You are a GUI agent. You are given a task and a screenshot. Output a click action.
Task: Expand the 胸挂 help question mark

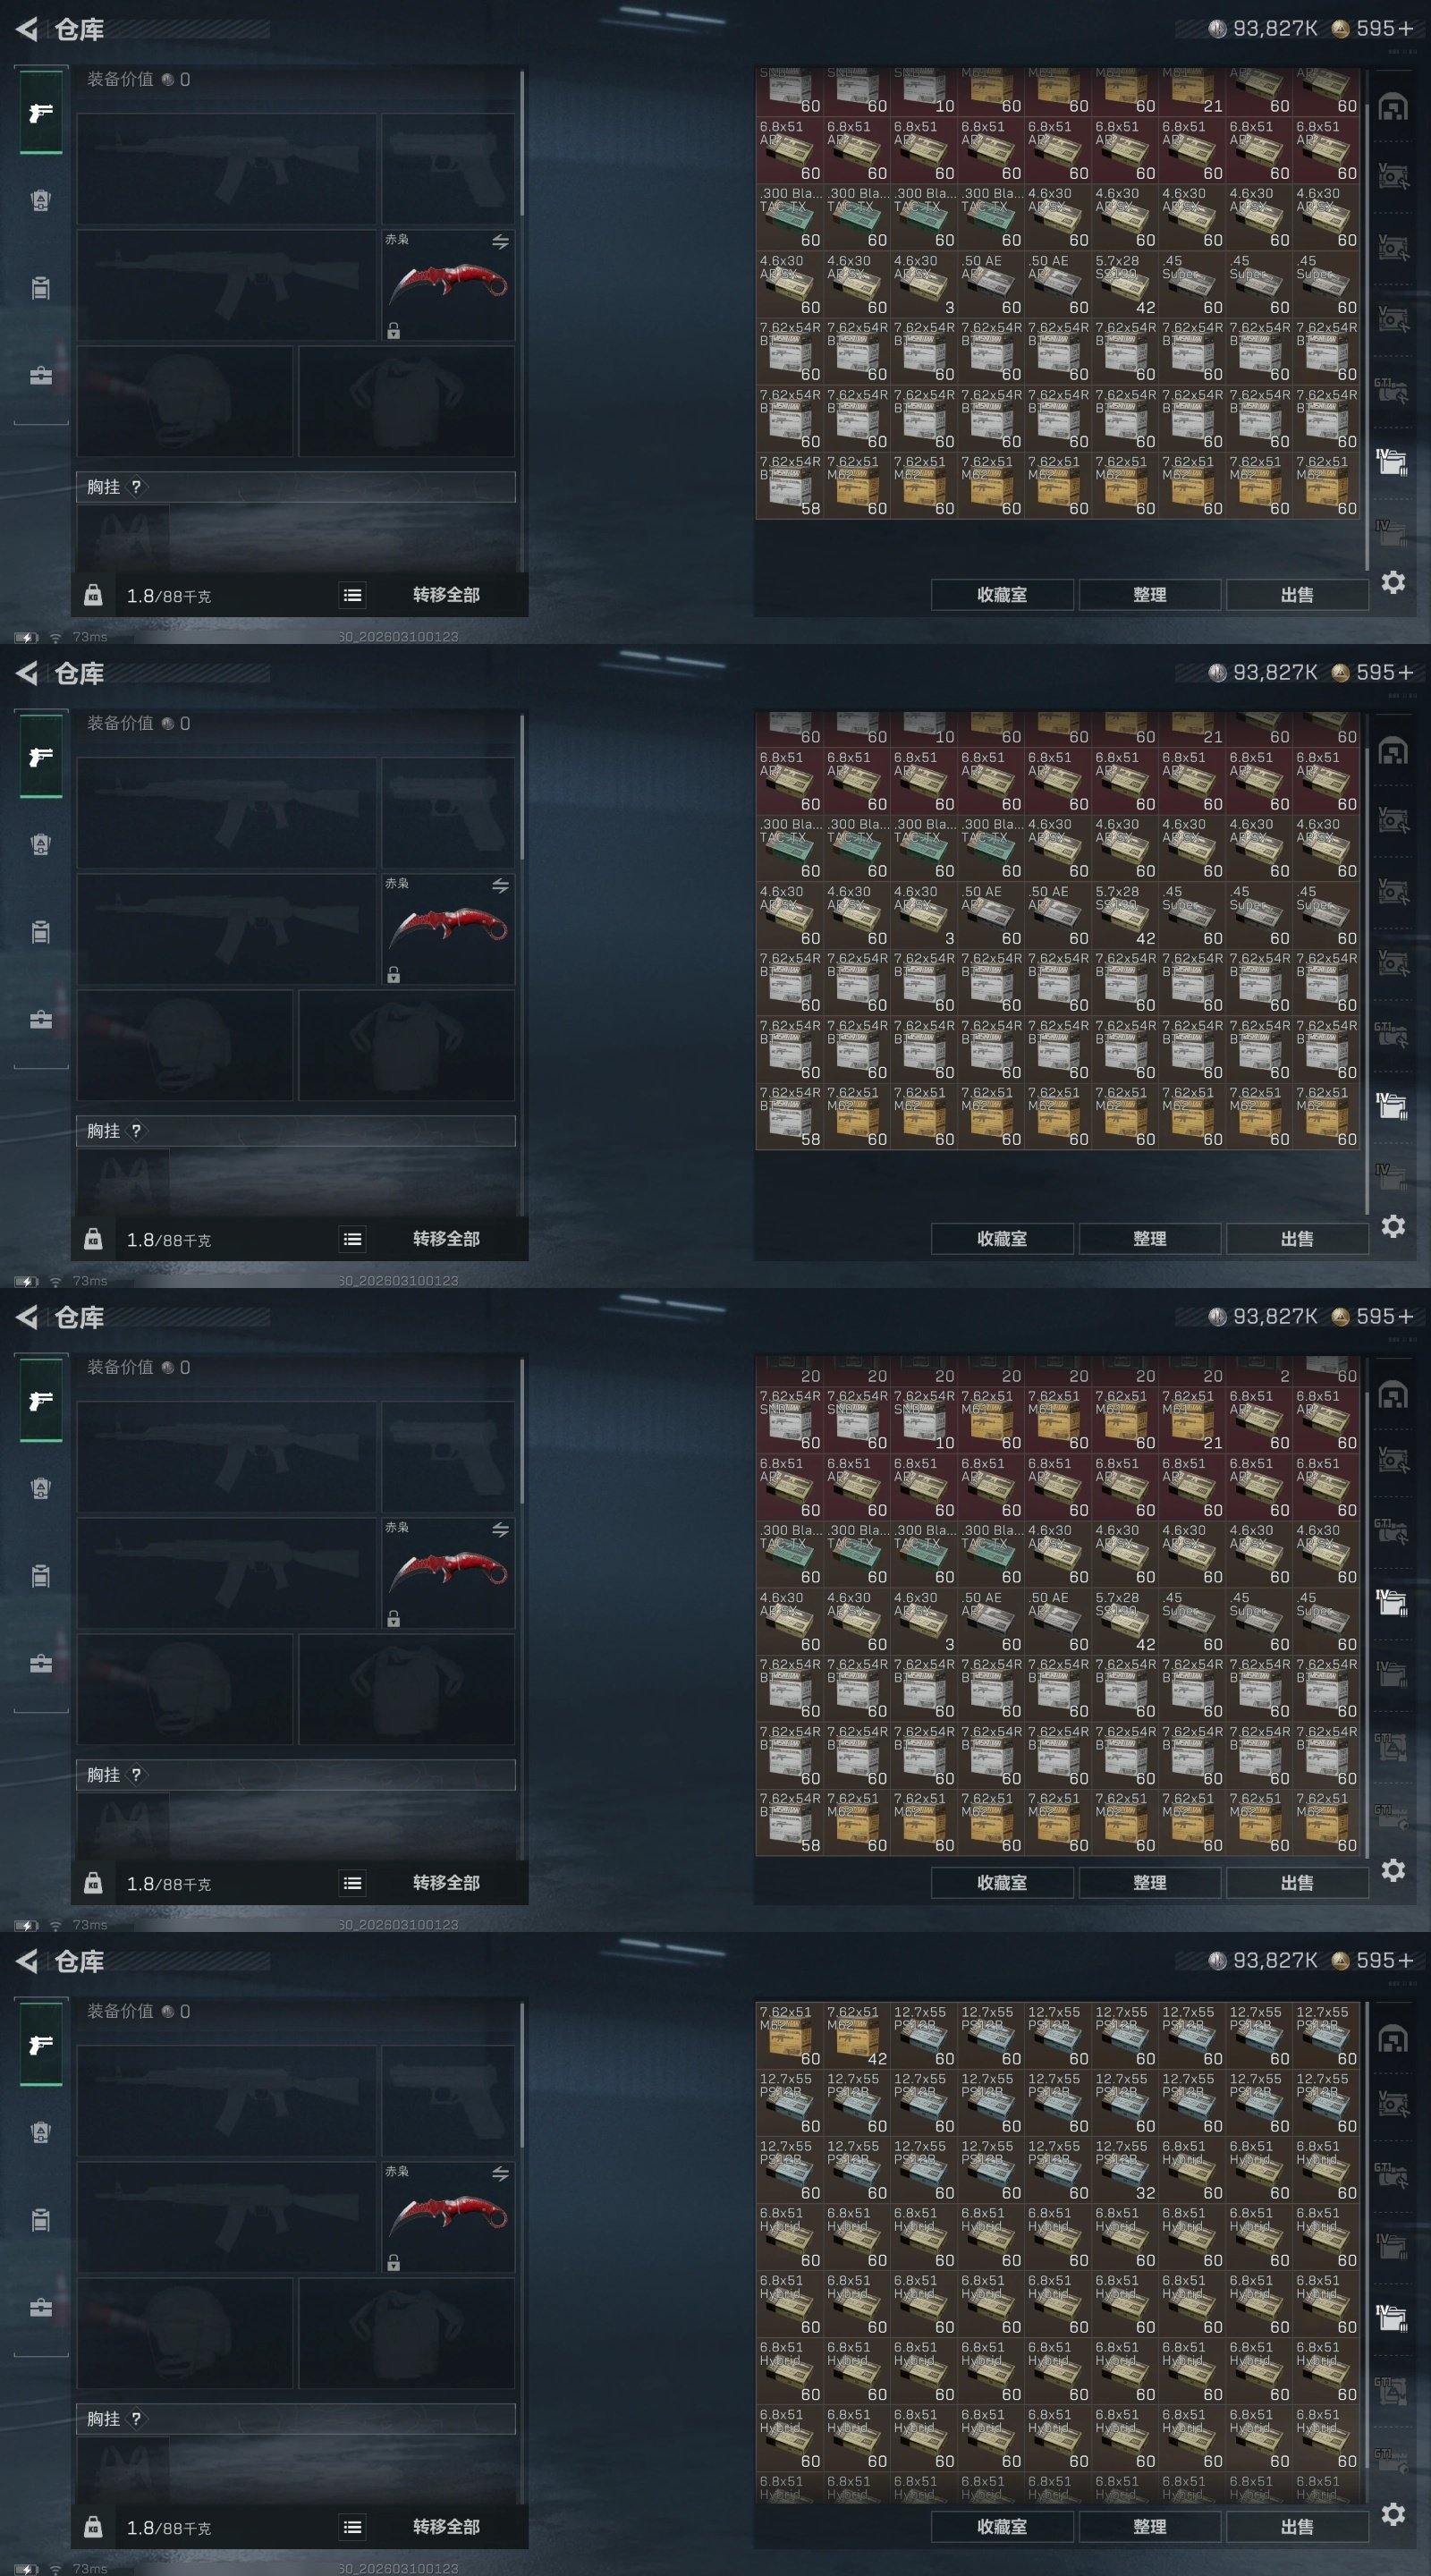pyautogui.click(x=136, y=487)
